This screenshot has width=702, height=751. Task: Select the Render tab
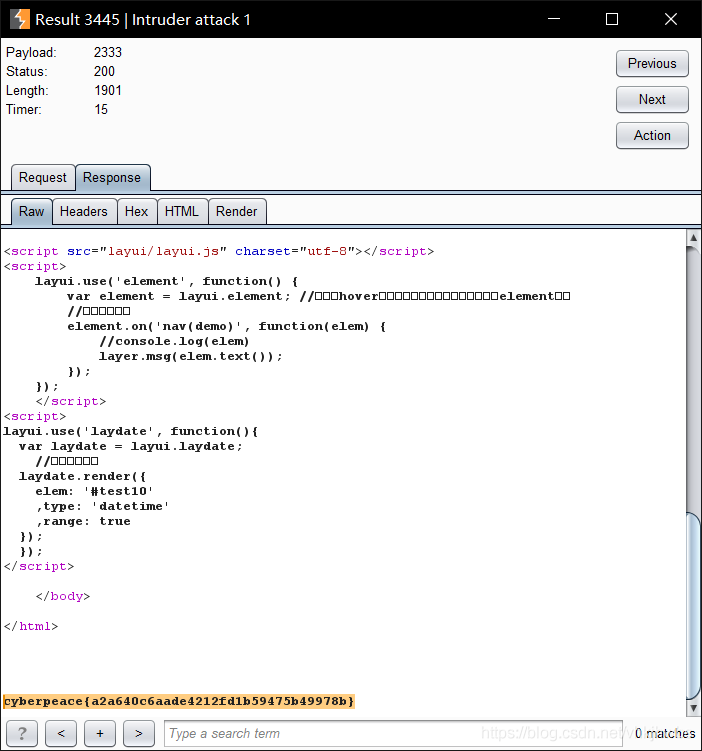coord(237,211)
